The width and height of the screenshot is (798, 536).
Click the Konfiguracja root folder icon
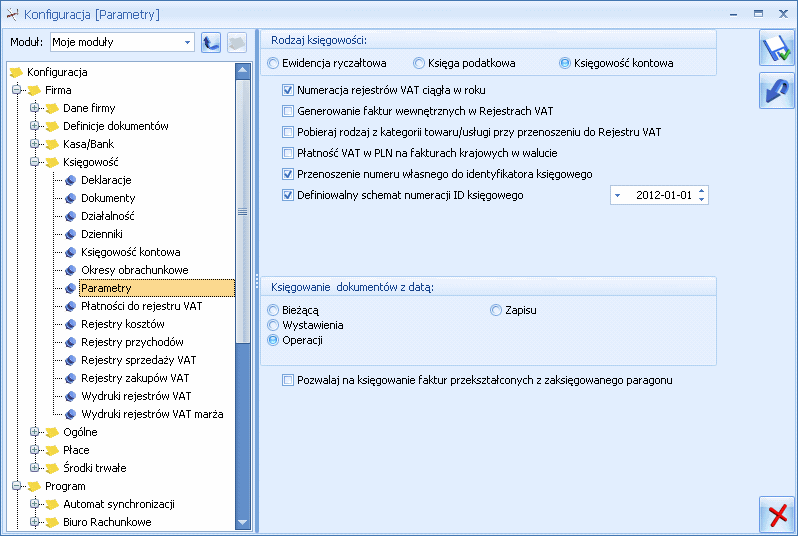pyautogui.click(x=16, y=72)
